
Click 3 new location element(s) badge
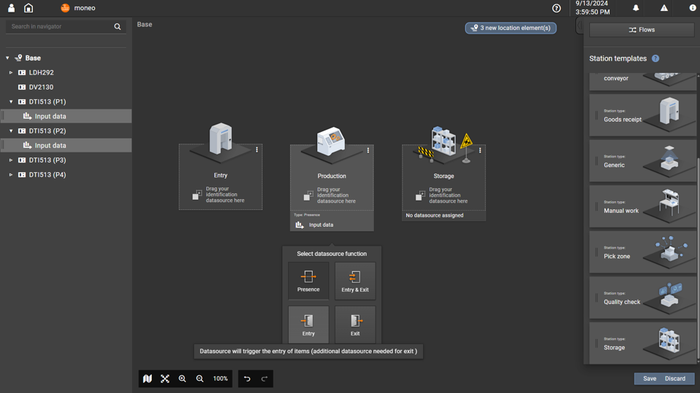tap(511, 28)
